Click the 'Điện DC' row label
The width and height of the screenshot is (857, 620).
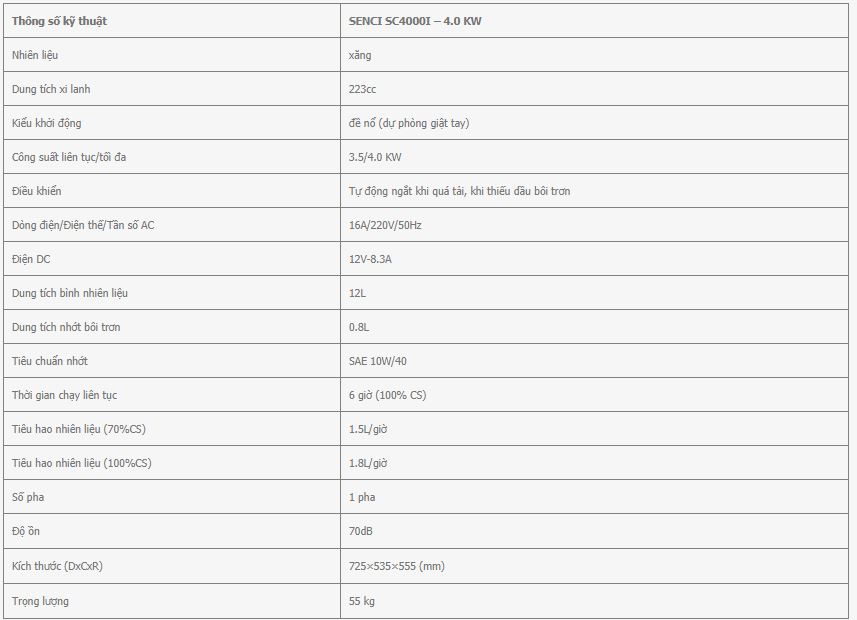click(31, 259)
